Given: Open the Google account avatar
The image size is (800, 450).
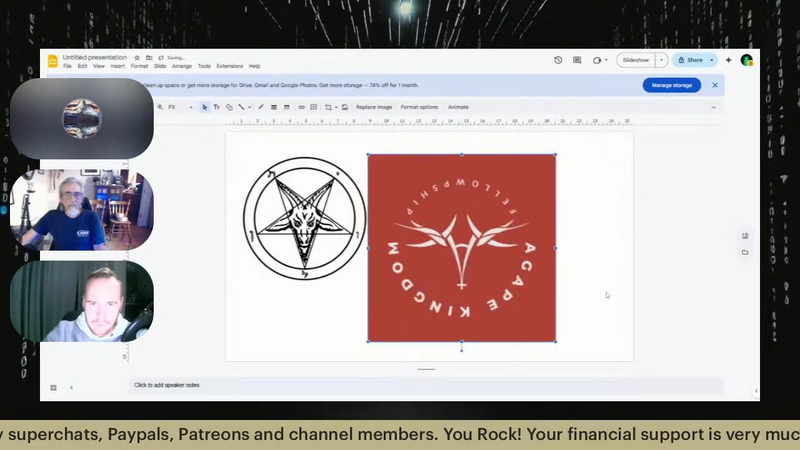Looking at the screenshot, I should [747, 60].
